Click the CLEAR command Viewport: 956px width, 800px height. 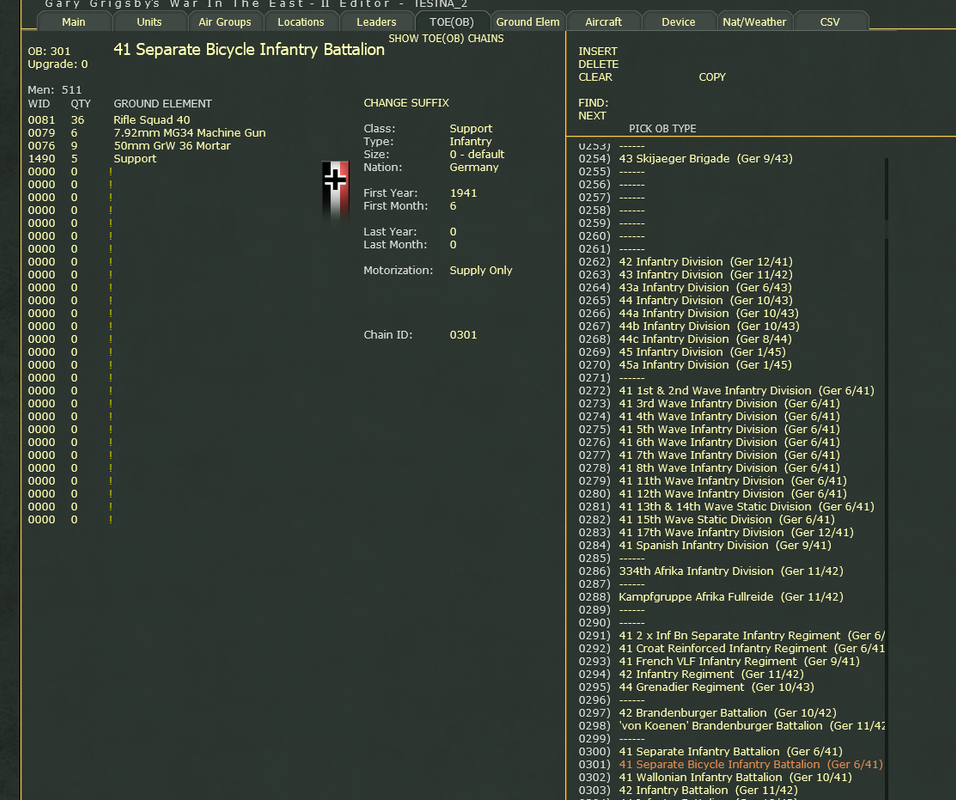click(595, 77)
